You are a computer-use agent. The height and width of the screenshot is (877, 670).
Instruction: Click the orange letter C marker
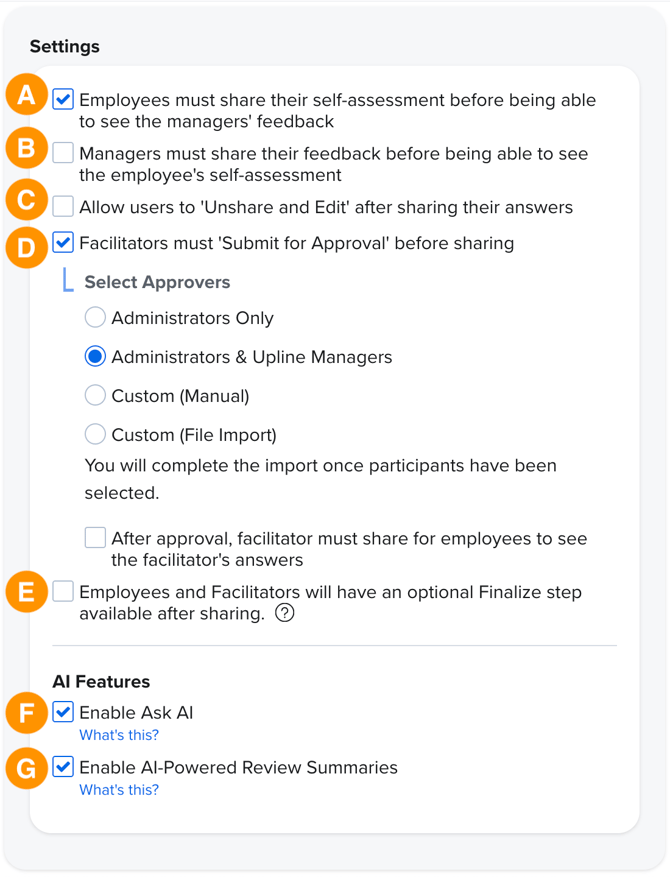(27, 200)
